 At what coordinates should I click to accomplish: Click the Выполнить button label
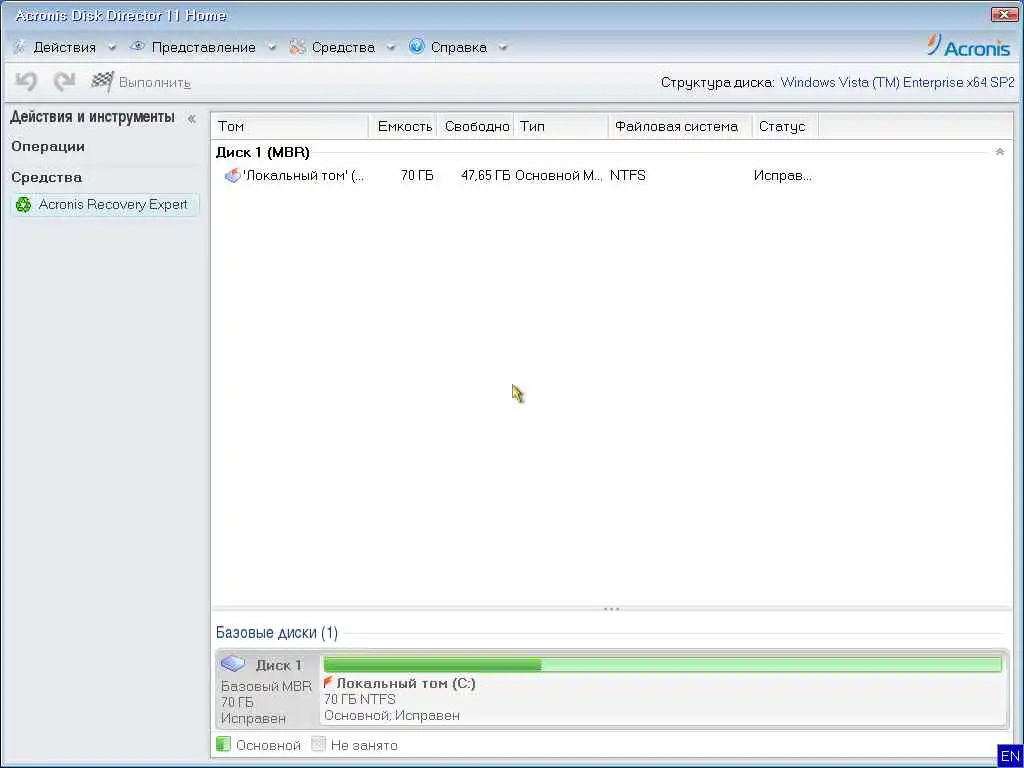click(155, 82)
